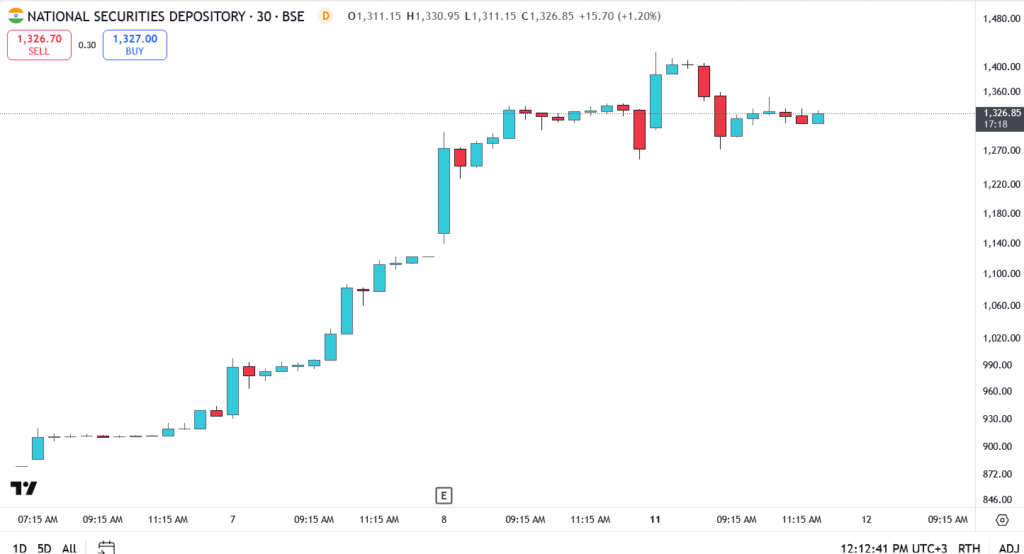Screen dimensions: 1024x554
Task: Click date 8 on the time axis
Action: (x=444, y=520)
